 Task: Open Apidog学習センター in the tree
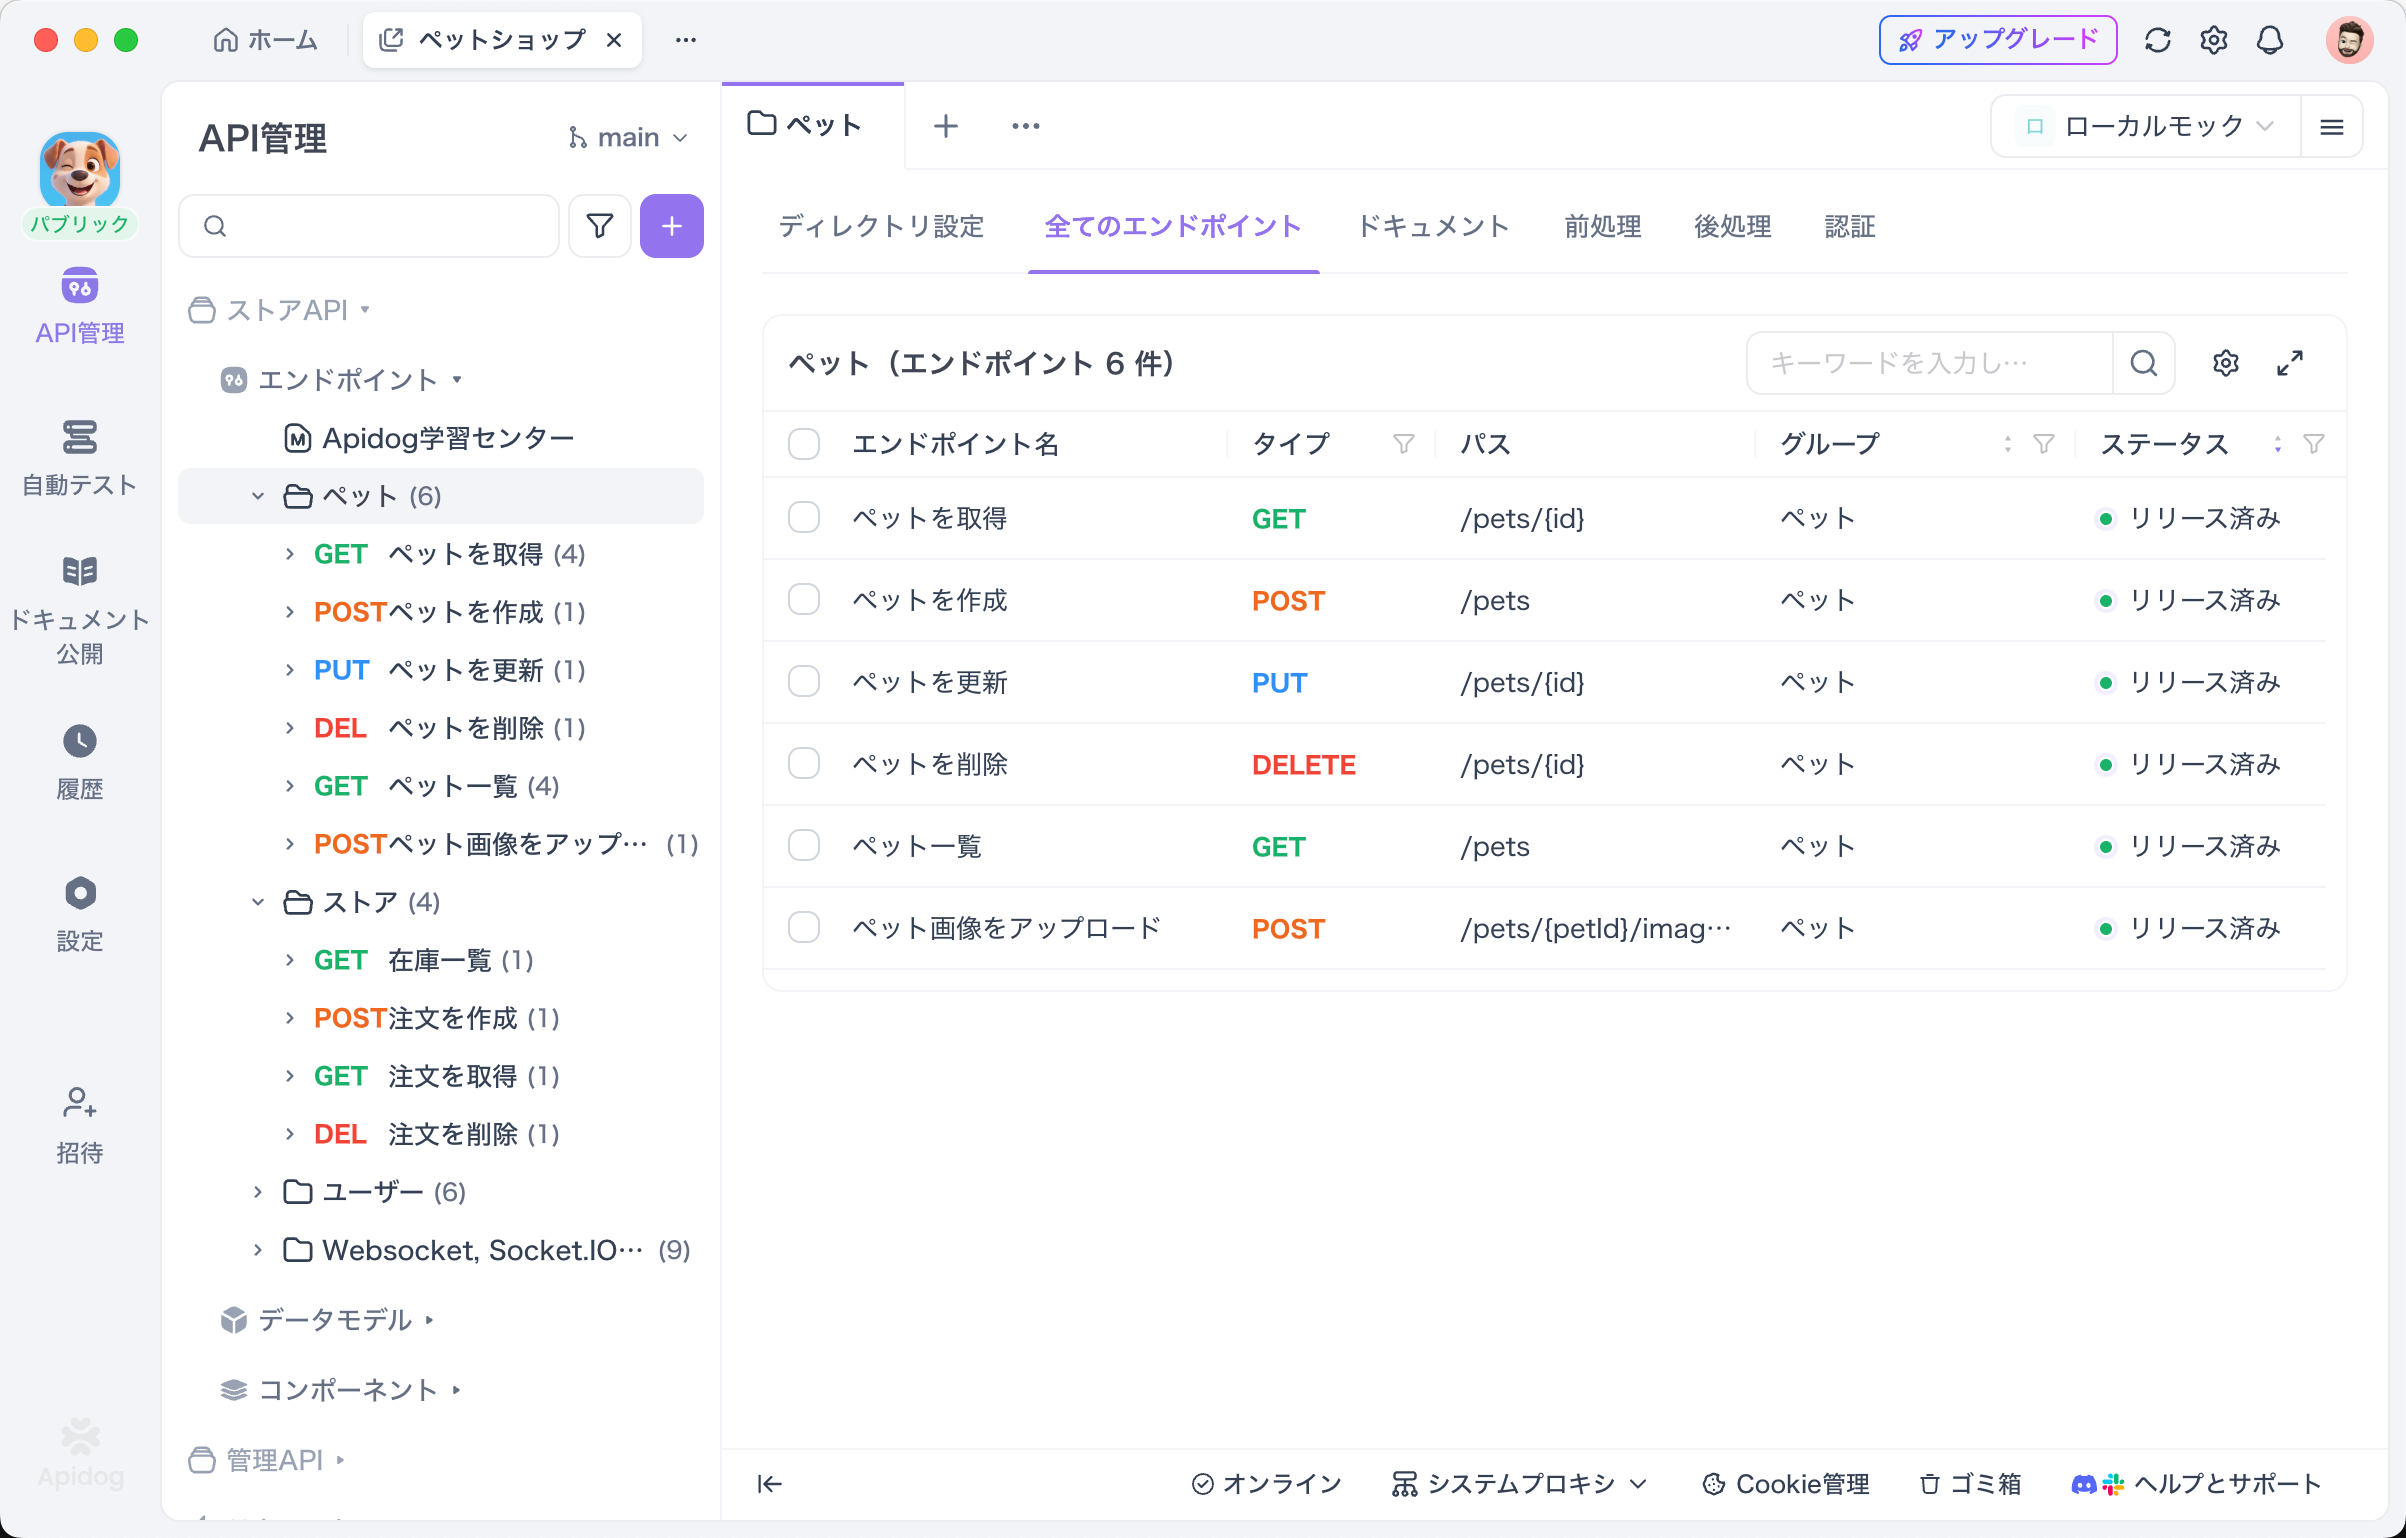428,438
